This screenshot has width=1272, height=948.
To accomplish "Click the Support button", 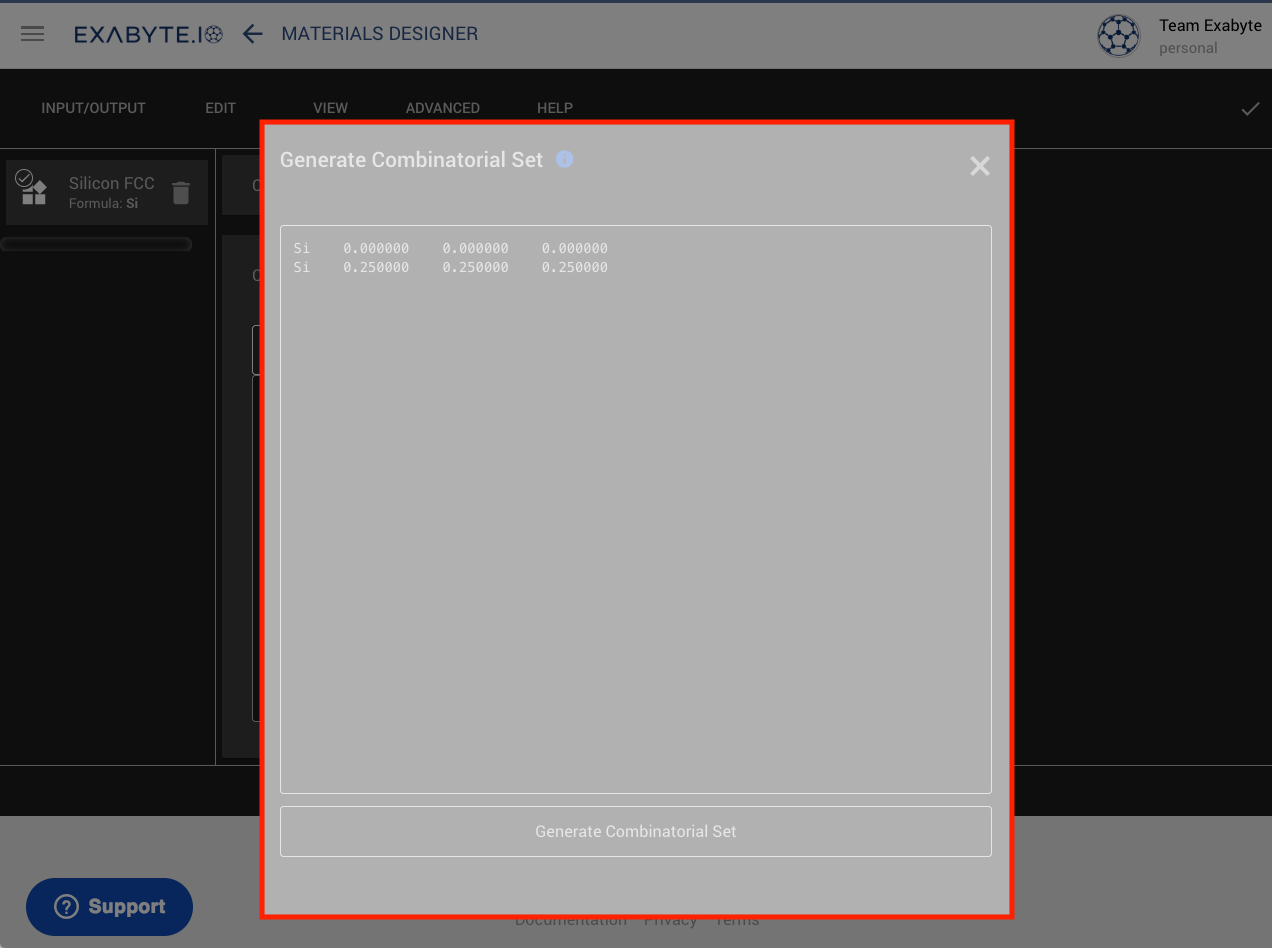I will pos(109,907).
